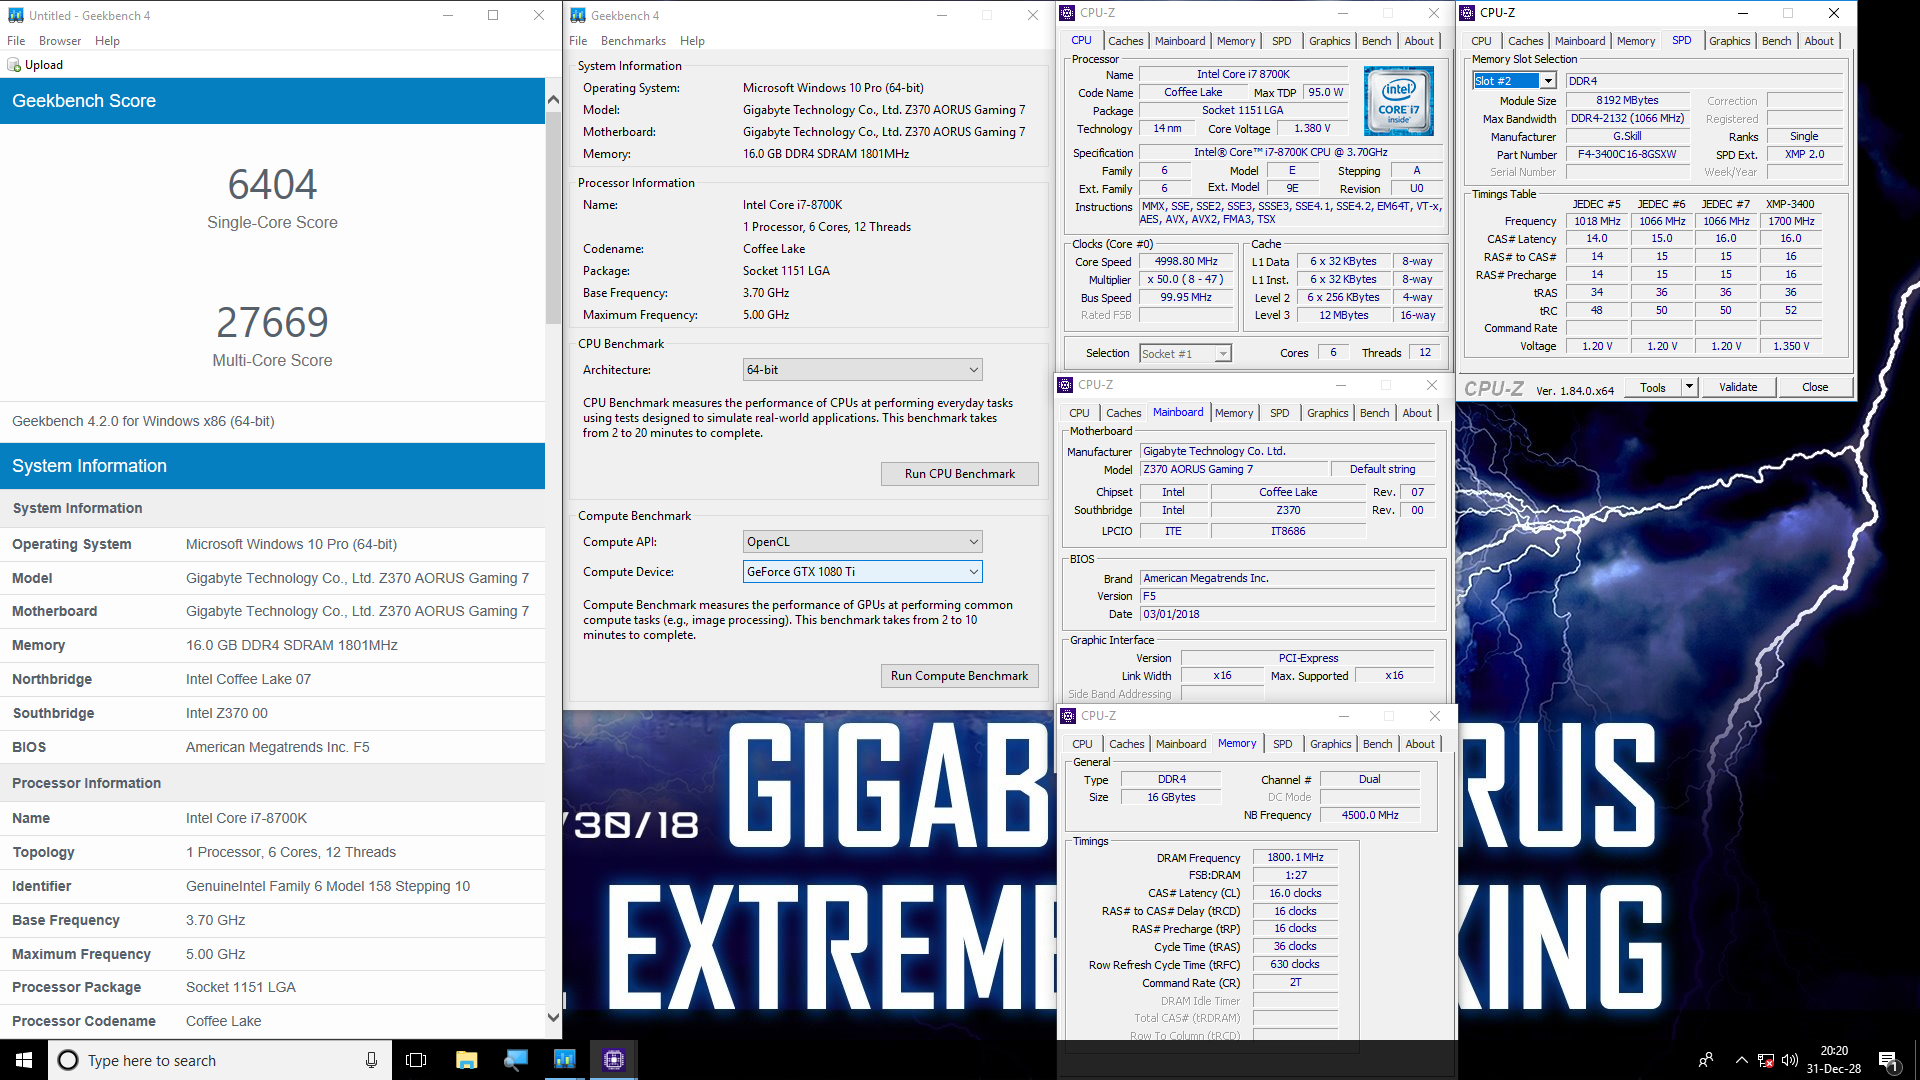
Task: Open File Explorer from taskbar
Action: (466, 1060)
